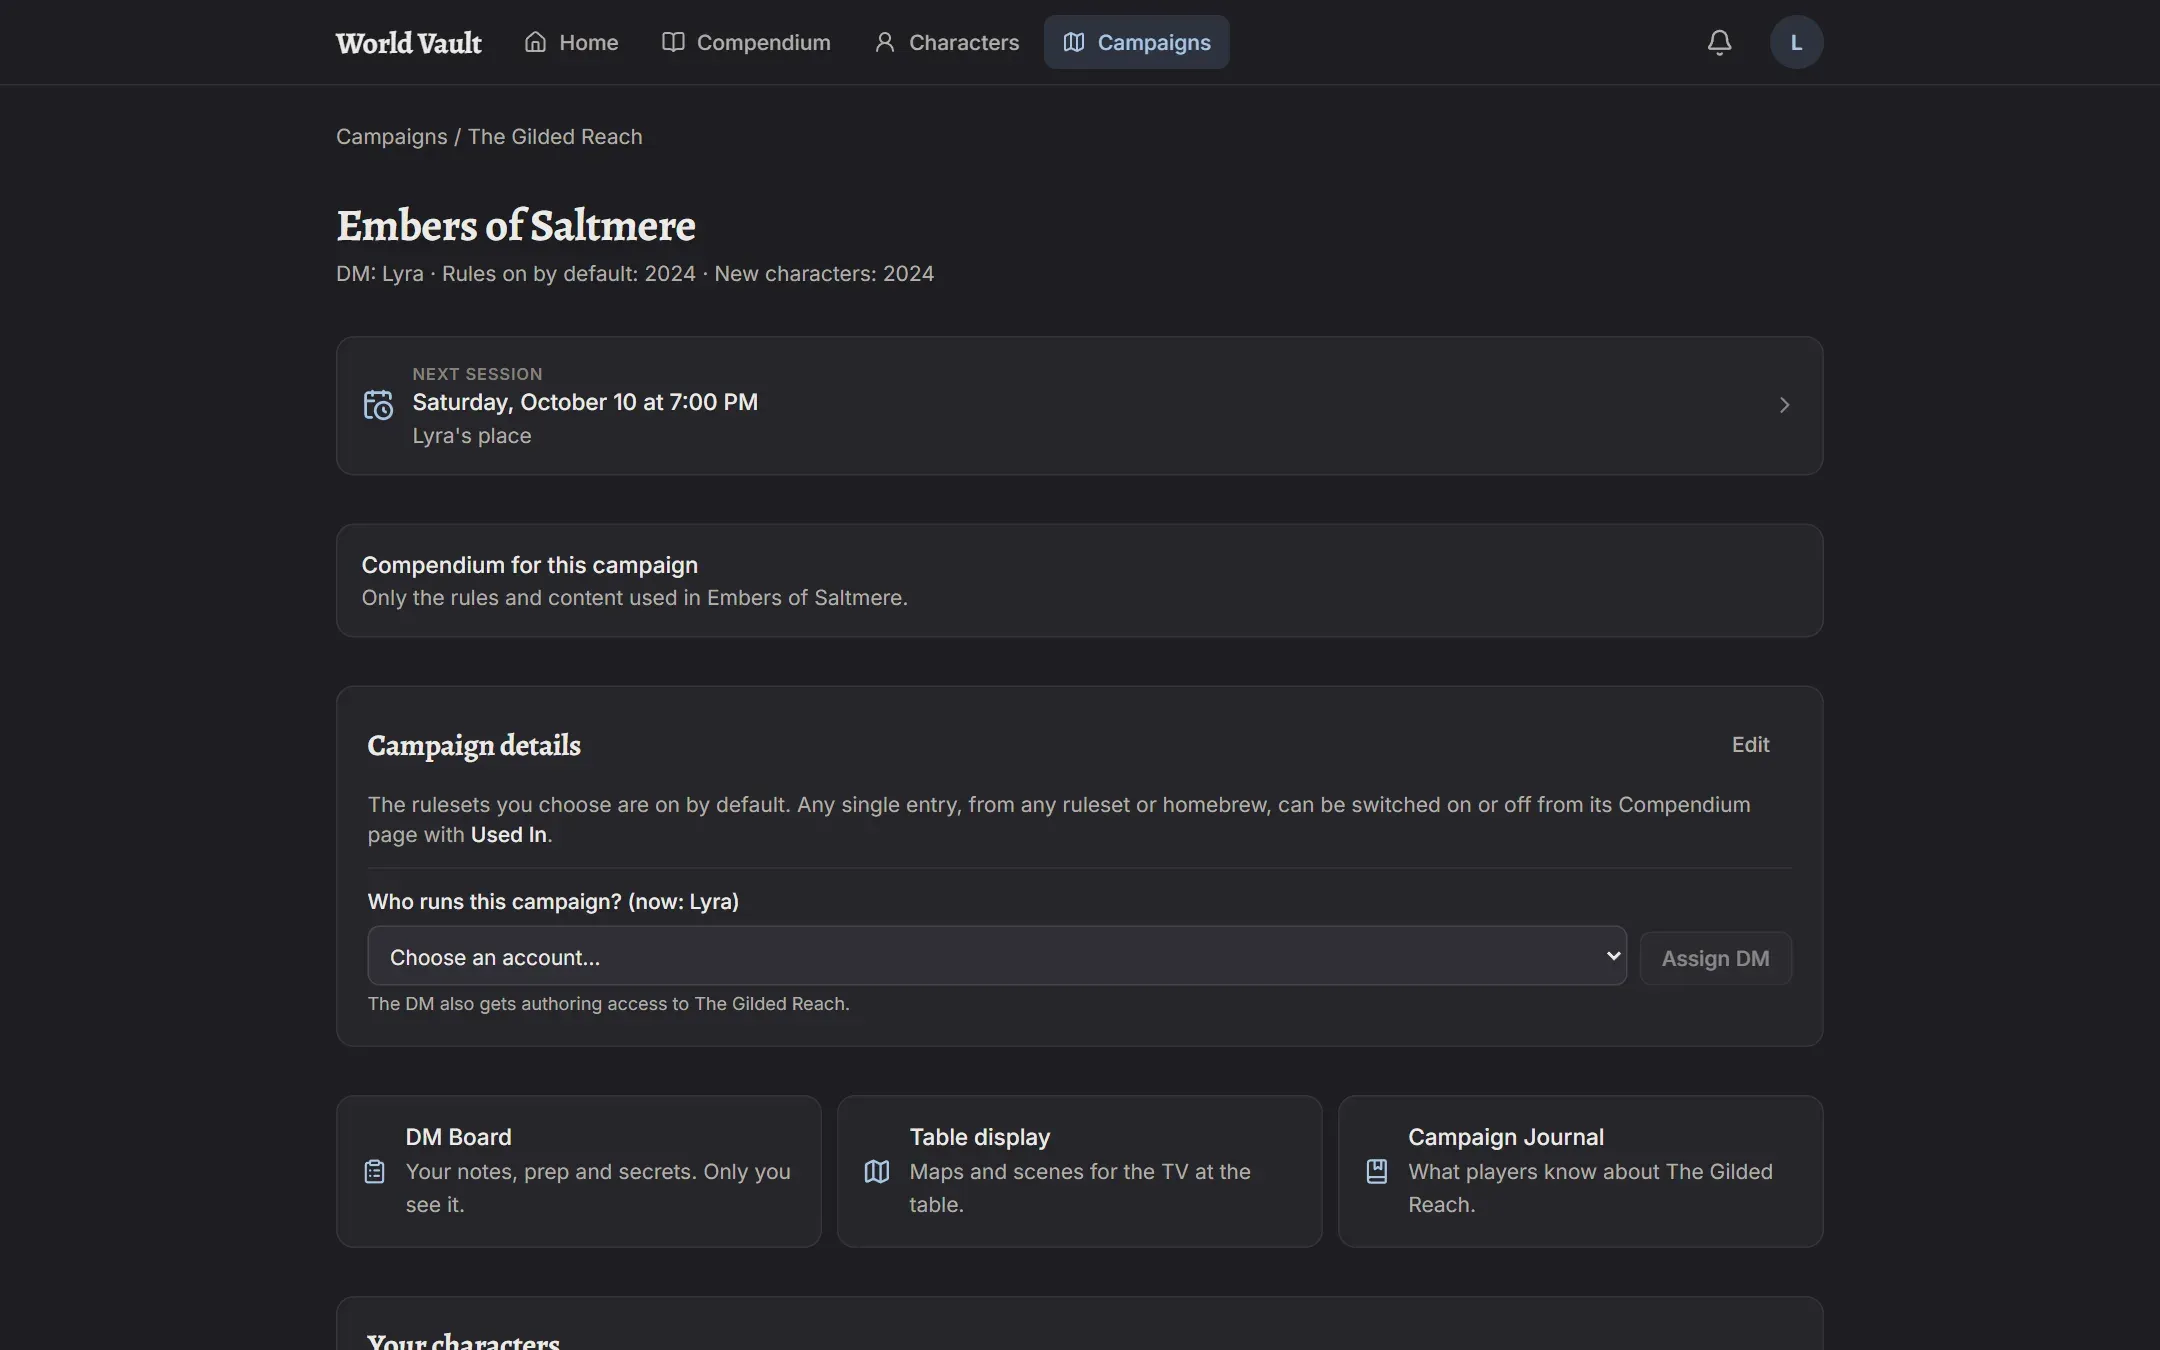Open the notifications bell icon
The height and width of the screenshot is (1350, 2160).
tap(1719, 42)
